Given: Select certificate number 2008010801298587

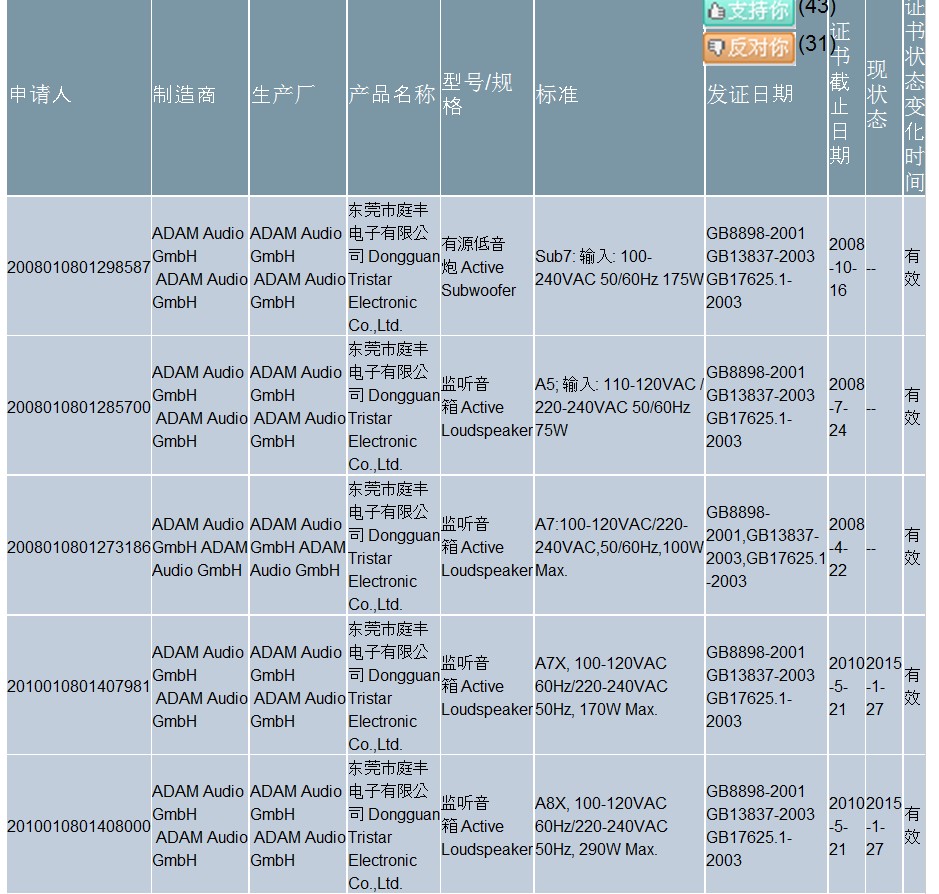Looking at the screenshot, I should (78, 267).
